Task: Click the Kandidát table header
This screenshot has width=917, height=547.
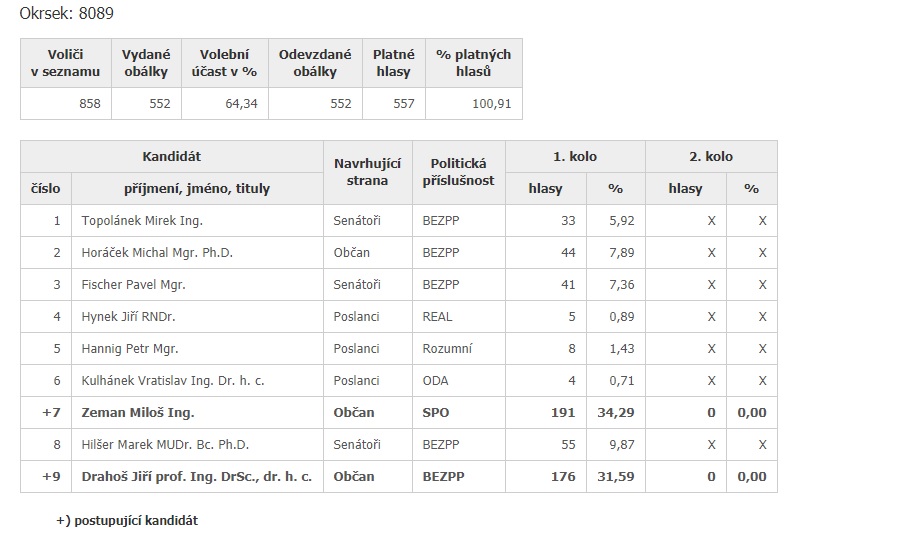Action: pos(171,156)
